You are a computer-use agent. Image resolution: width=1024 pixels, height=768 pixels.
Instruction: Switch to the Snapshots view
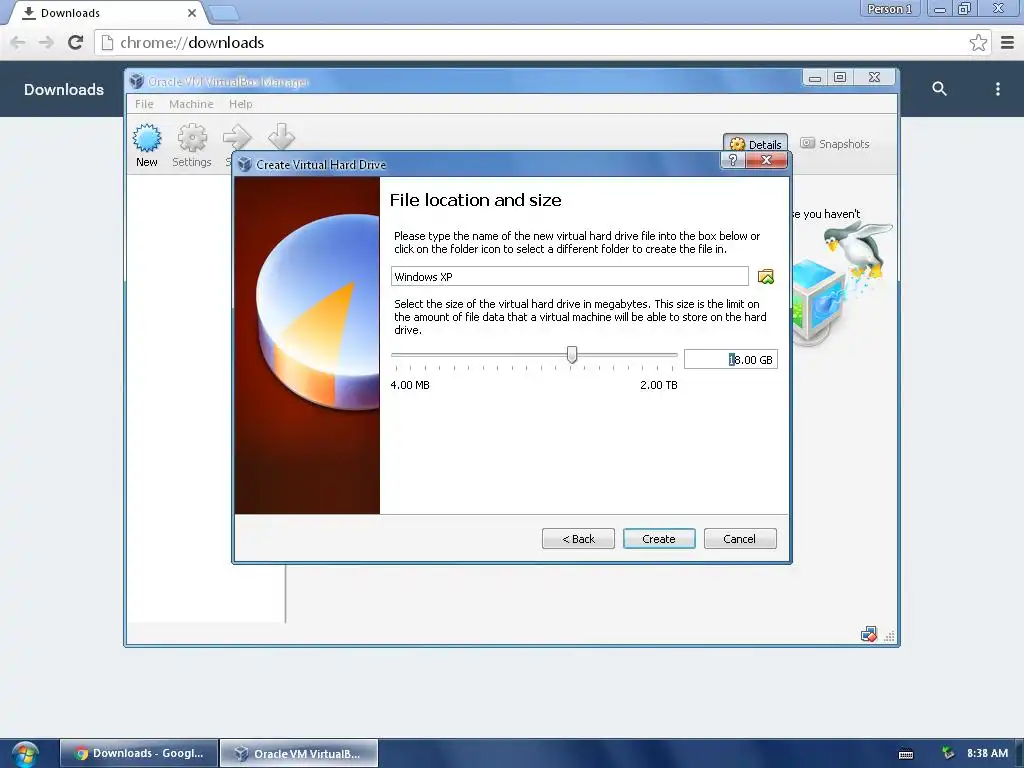pyautogui.click(x=835, y=144)
